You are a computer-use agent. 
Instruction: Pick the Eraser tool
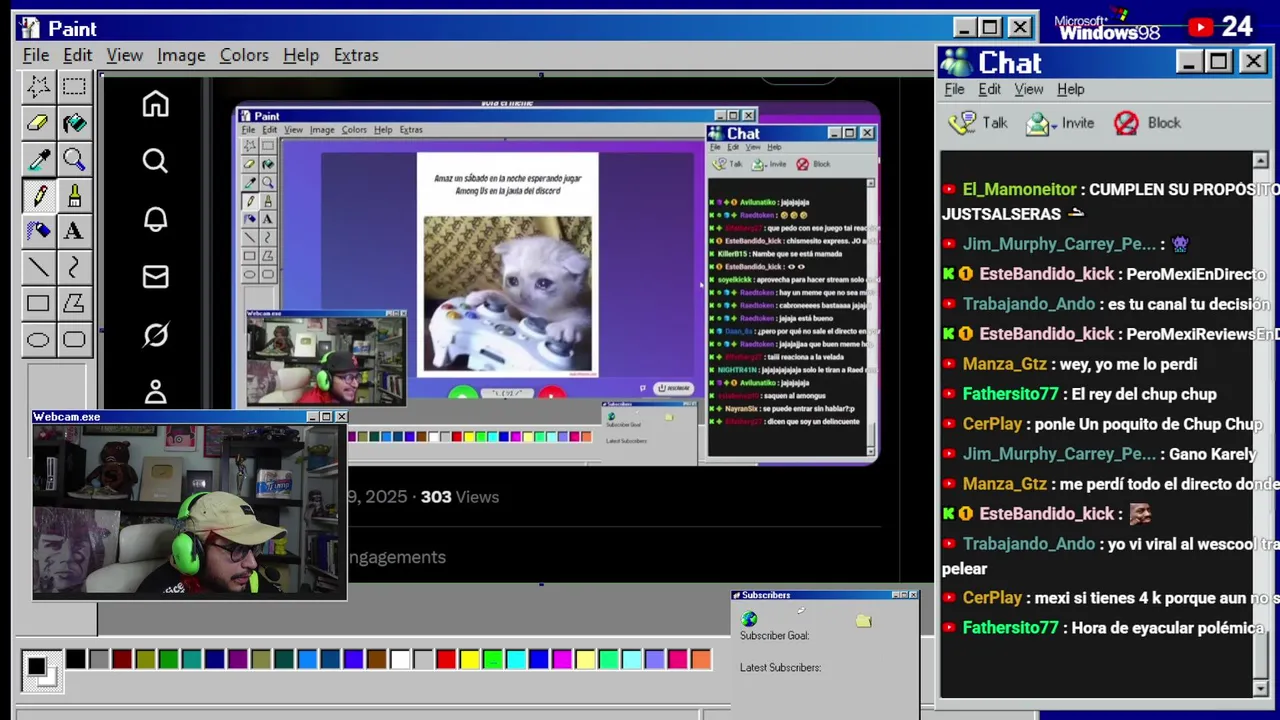[38, 123]
